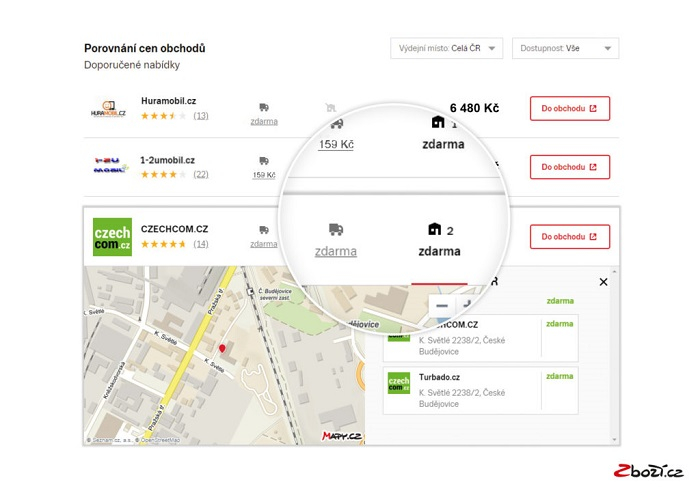Click the green CZECHCOM.CZ logo
The height and width of the screenshot is (493, 700).
point(111,237)
